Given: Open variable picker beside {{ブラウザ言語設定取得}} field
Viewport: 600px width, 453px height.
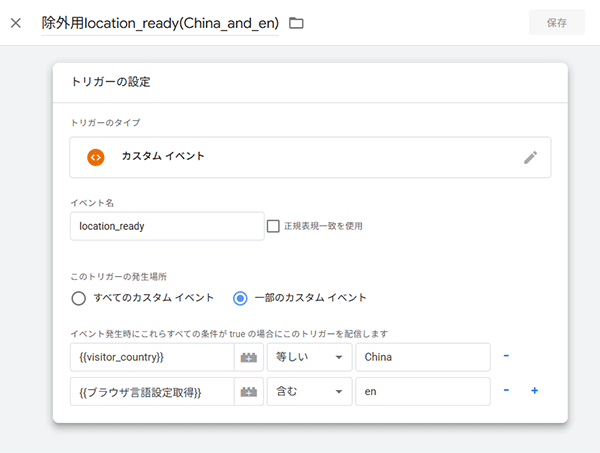Looking at the screenshot, I should (249, 391).
